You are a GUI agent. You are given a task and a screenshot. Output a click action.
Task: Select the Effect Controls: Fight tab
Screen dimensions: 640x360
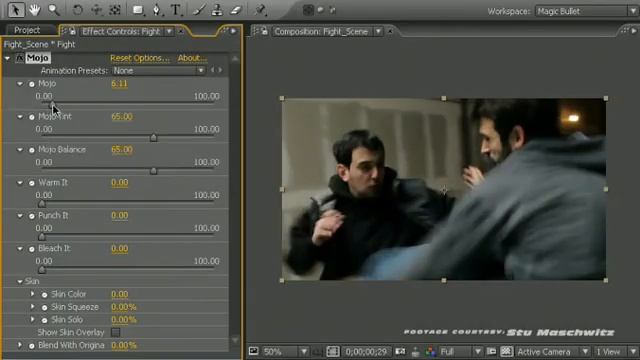click(x=121, y=31)
